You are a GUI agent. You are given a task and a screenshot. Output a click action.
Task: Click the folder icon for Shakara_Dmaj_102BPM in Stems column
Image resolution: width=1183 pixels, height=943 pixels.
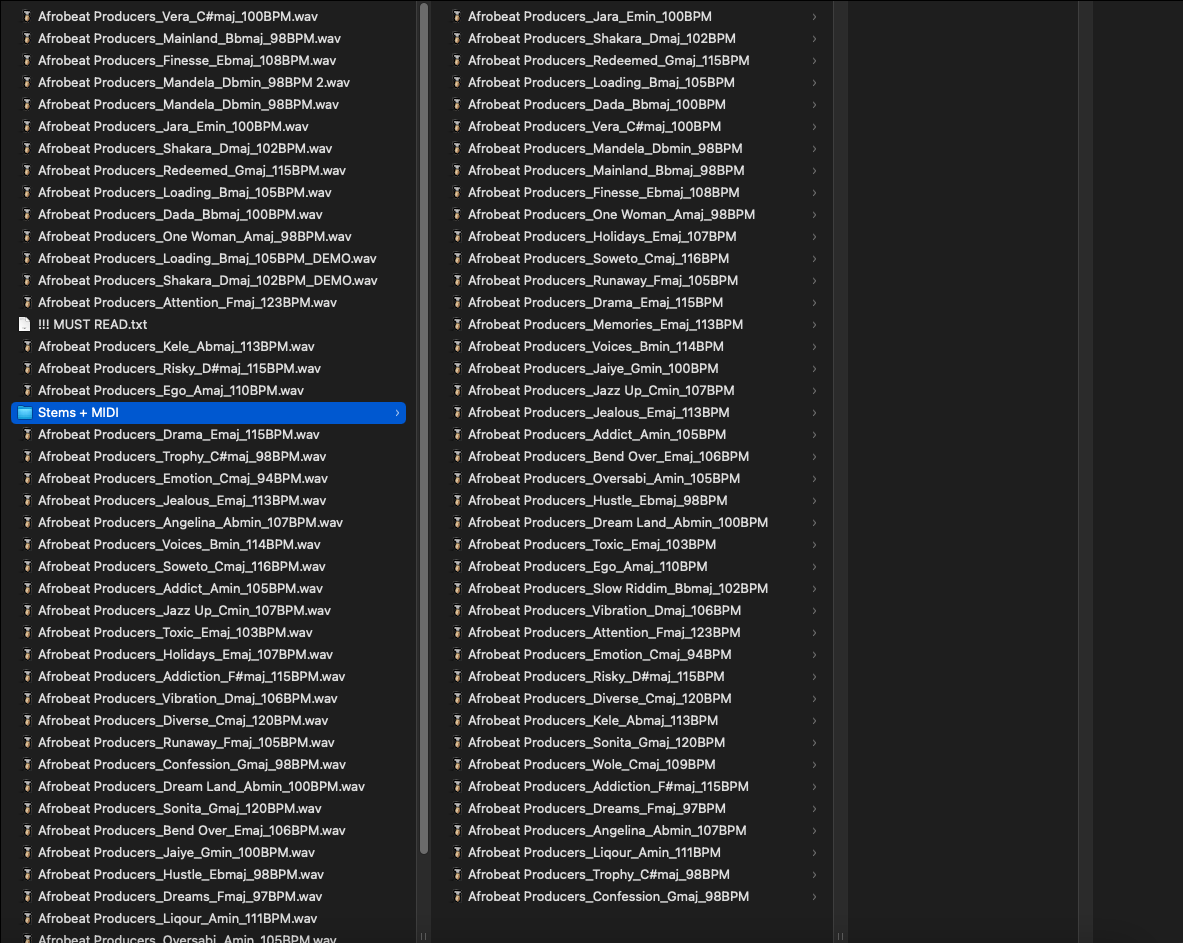[x=456, y=38]
